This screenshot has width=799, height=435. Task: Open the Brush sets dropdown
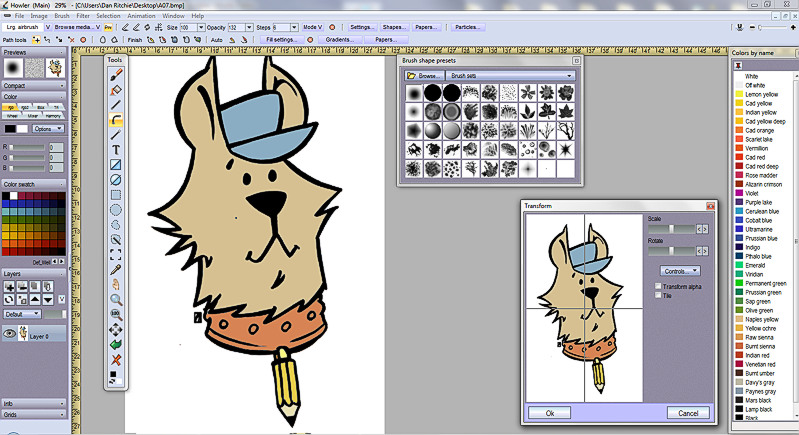pos(511,75)
